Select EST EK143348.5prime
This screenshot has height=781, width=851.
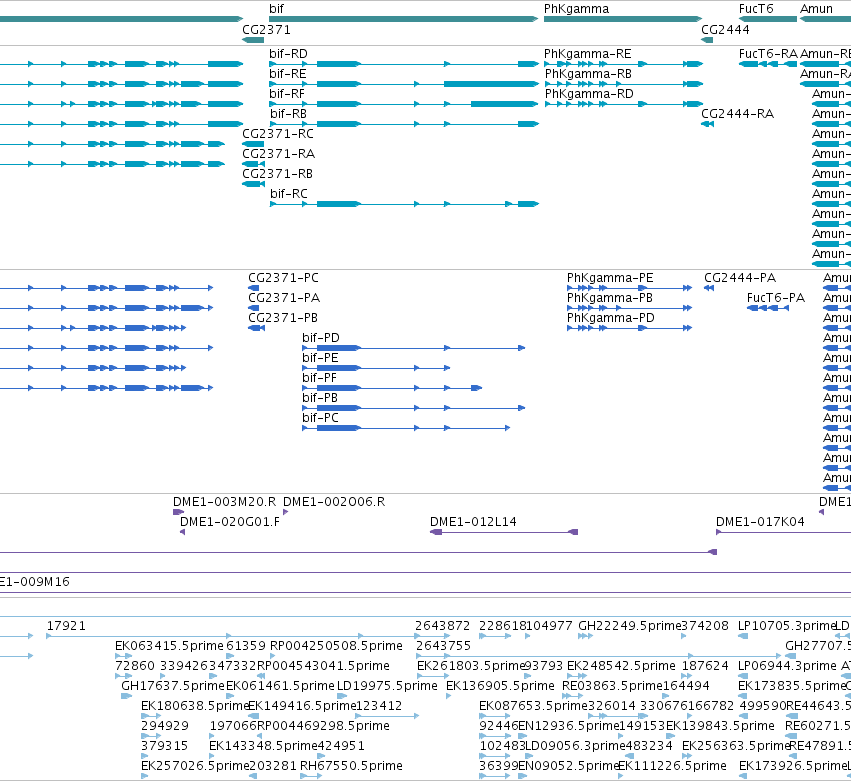(x=213, y=756)
